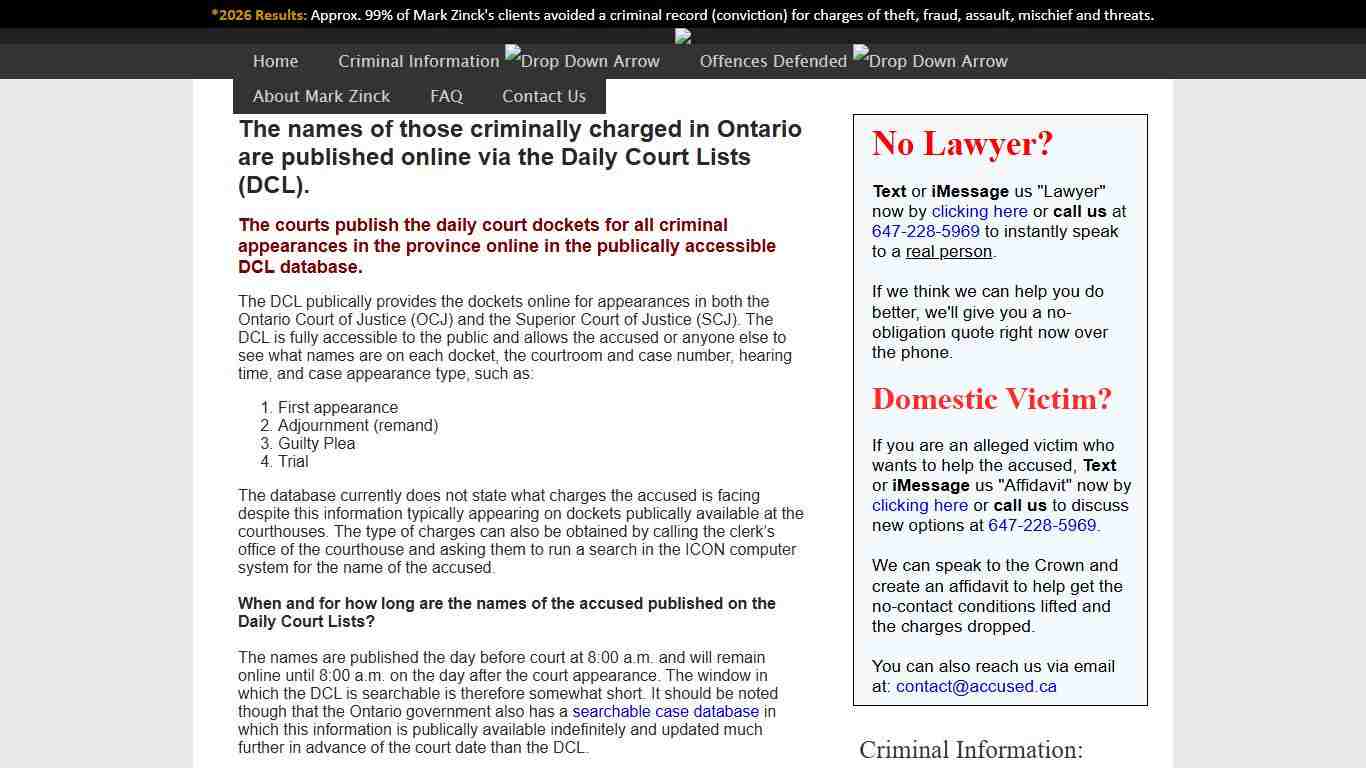Click 'clicking here' under Domestic Victim
The width and height of the screenshot is (1366, 768).
(919, 505)
